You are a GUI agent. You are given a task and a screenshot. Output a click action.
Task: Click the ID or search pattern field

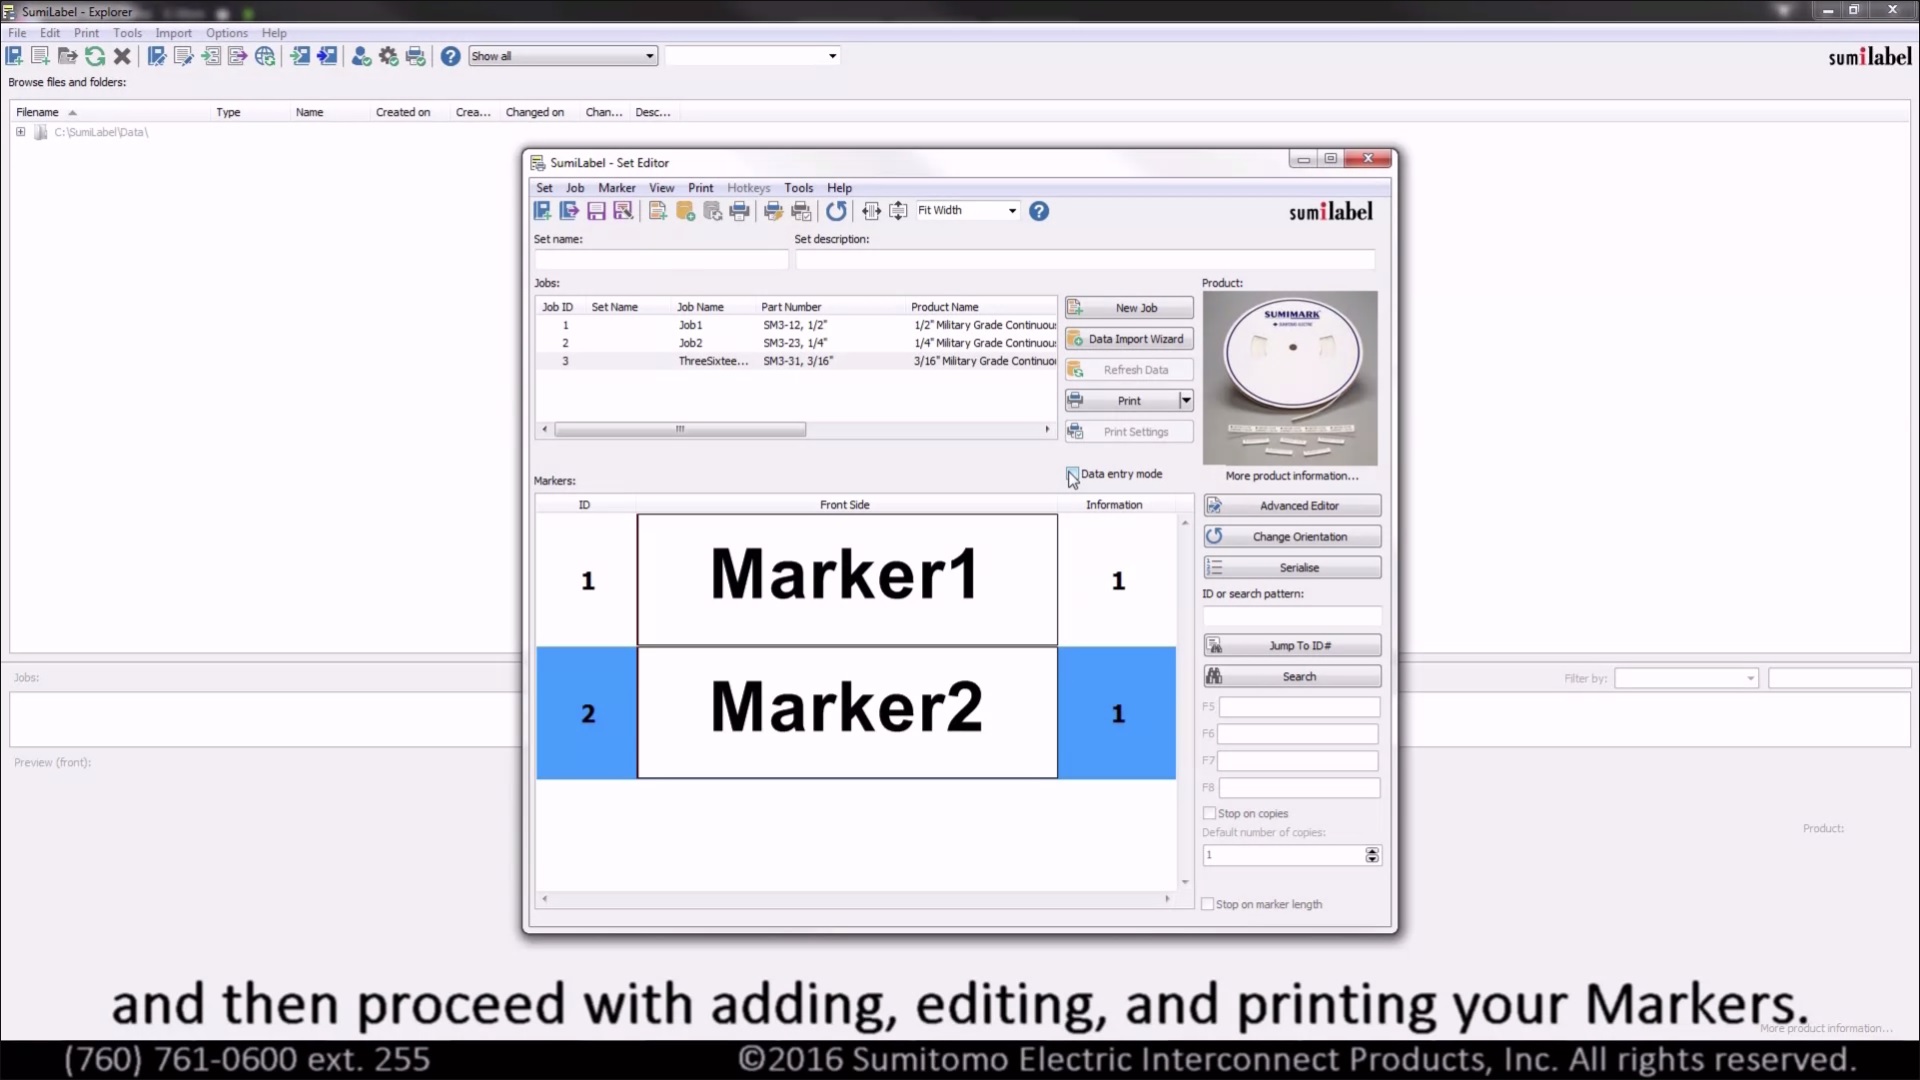coord(1292,617)
